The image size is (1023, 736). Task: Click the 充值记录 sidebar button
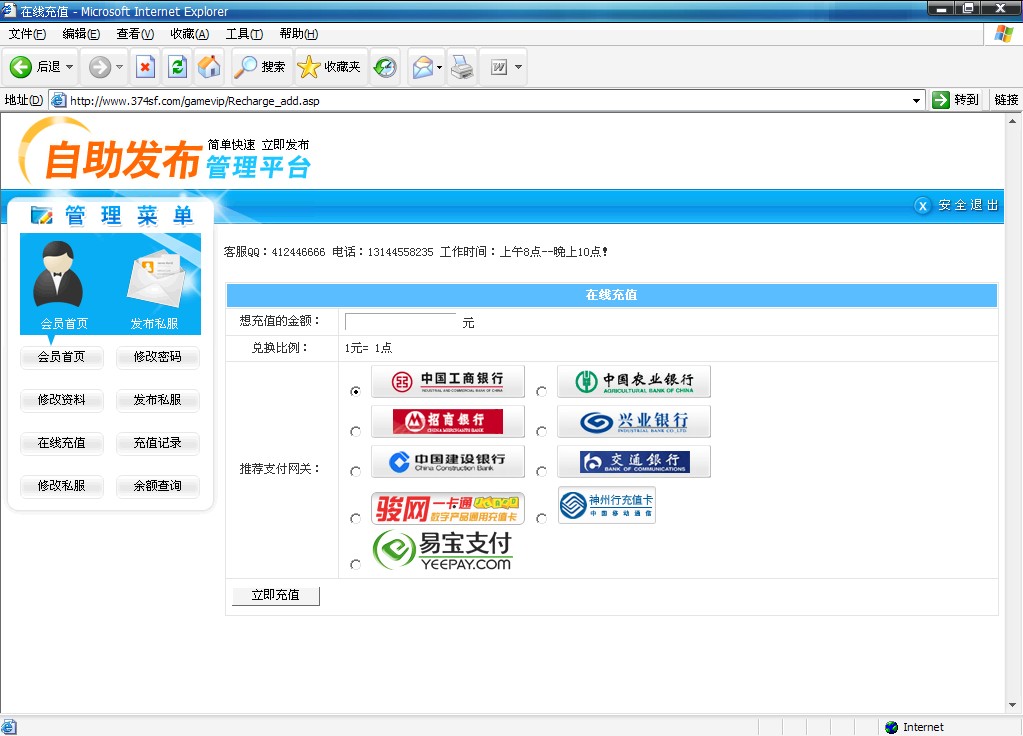(157, 443)
